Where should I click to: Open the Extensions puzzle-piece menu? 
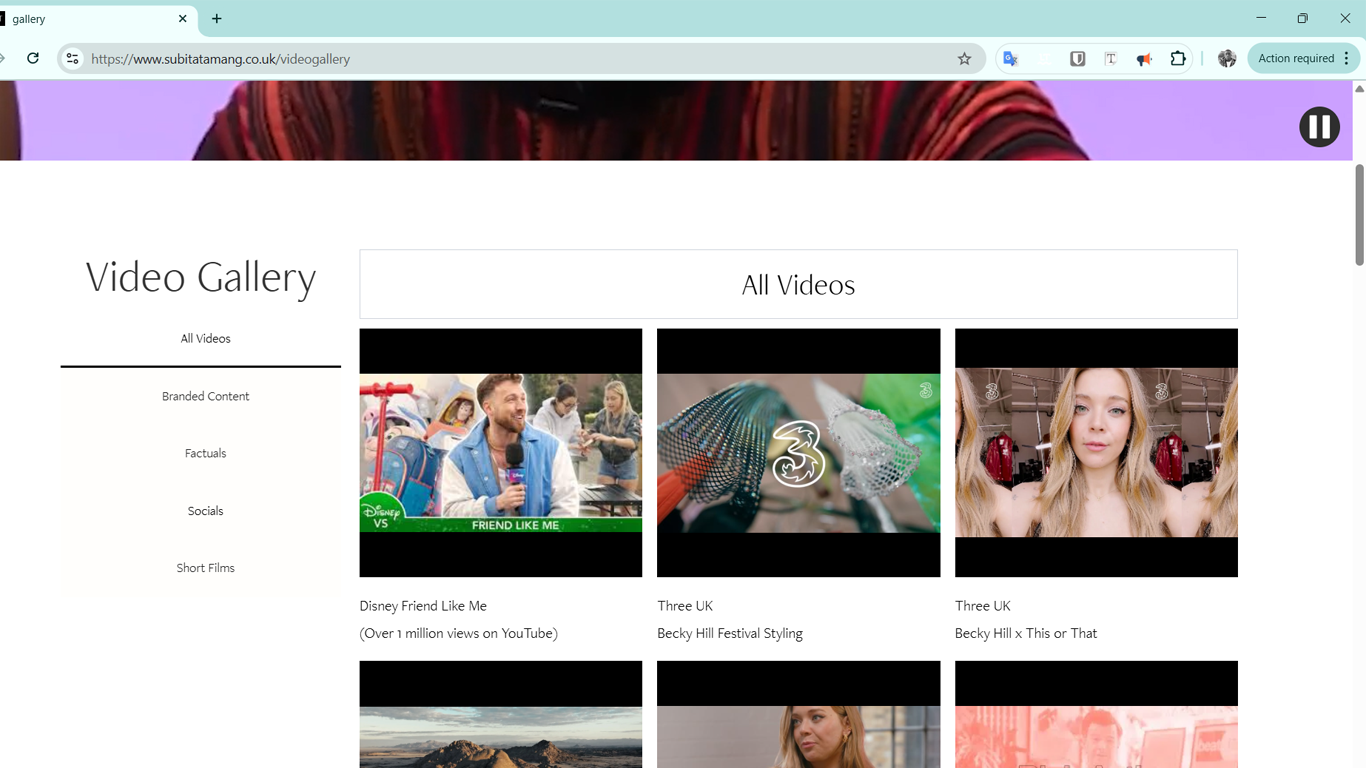tap(1178, 59)
